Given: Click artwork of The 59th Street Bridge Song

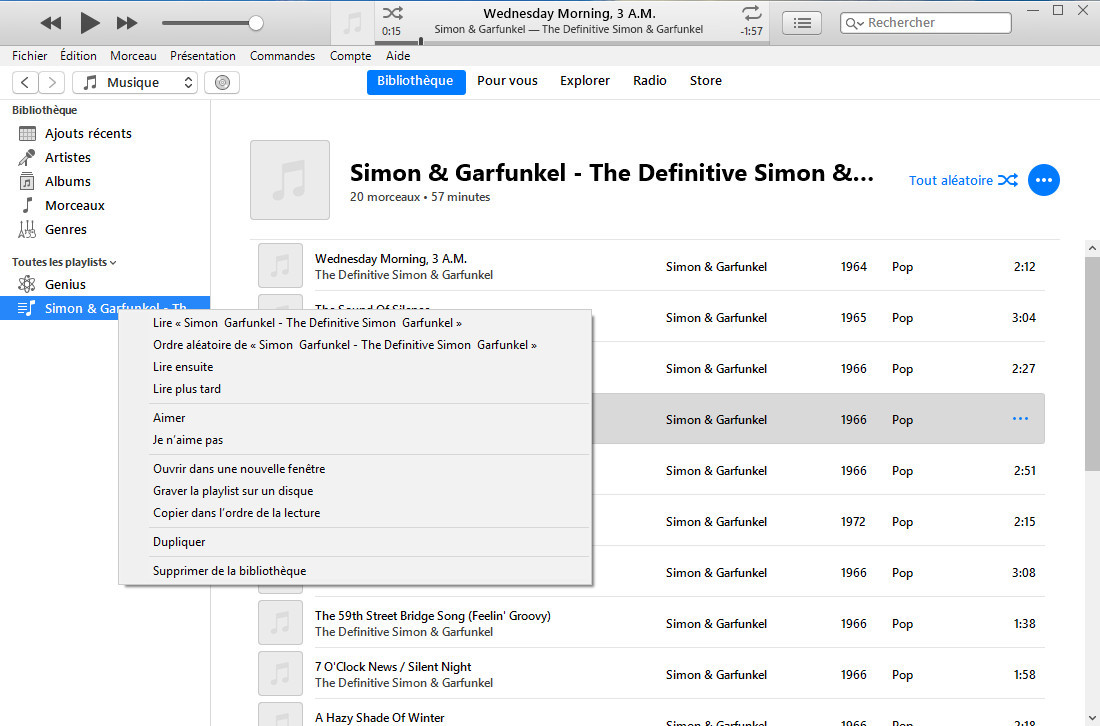Looking at the screenshot, I should coord(281,623).
